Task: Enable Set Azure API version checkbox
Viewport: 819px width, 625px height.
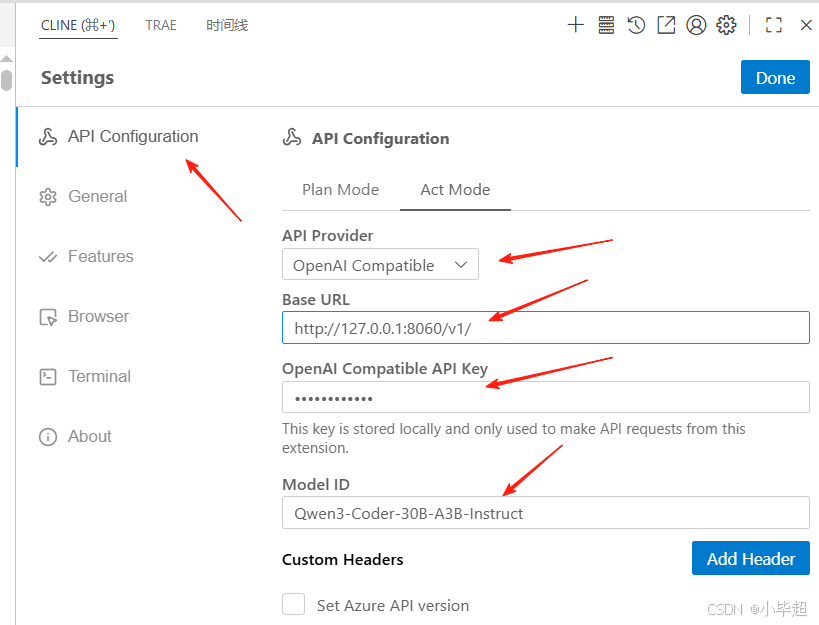Action: click(294, 605)
